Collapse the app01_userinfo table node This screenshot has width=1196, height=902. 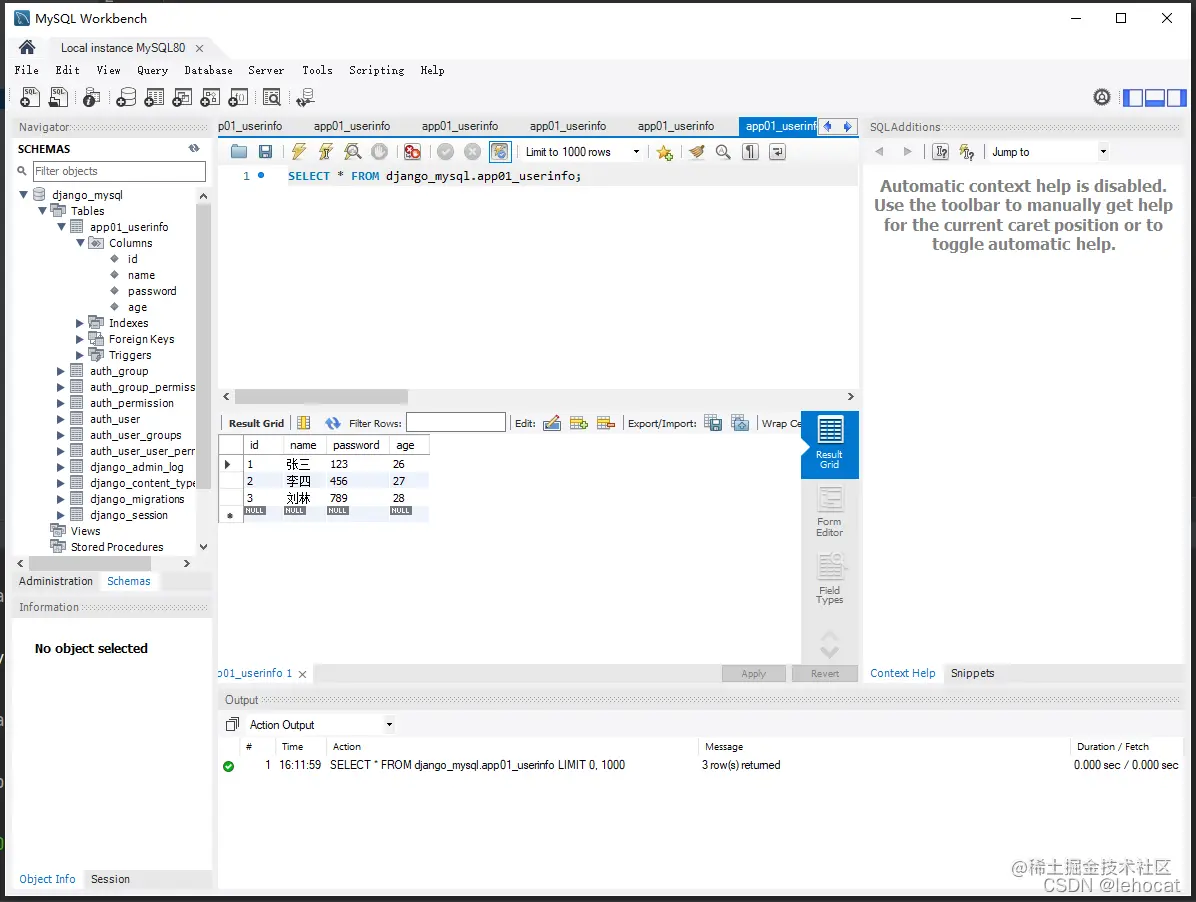tap(61, 226)
